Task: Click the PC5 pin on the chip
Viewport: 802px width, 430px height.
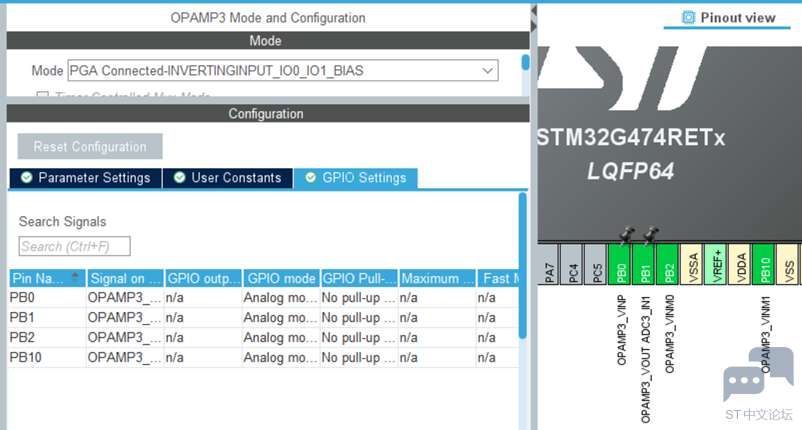Action: [x=596, y=264]
